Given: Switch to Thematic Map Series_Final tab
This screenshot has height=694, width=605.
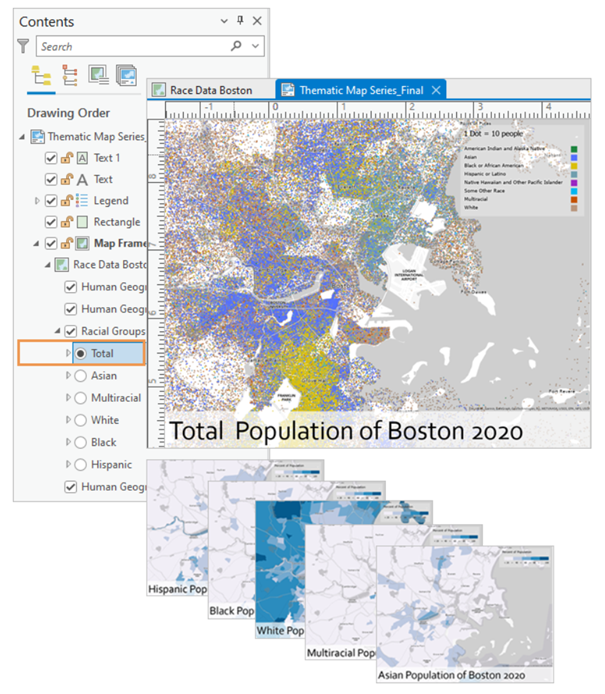Looking at the screenshot, I should pos(361,90).
